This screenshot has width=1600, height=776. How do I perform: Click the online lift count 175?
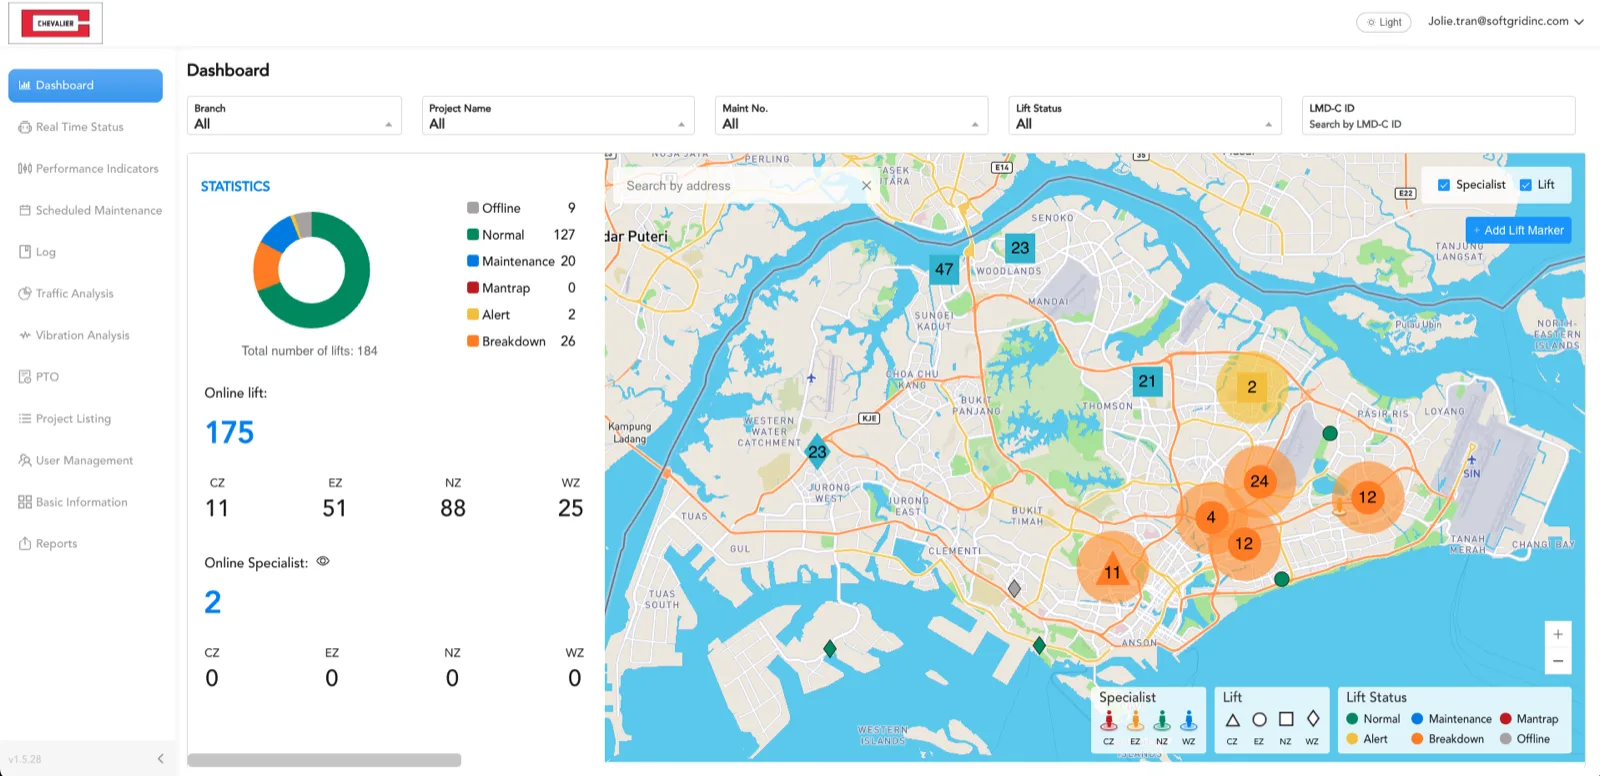click(x=230, y=432)
